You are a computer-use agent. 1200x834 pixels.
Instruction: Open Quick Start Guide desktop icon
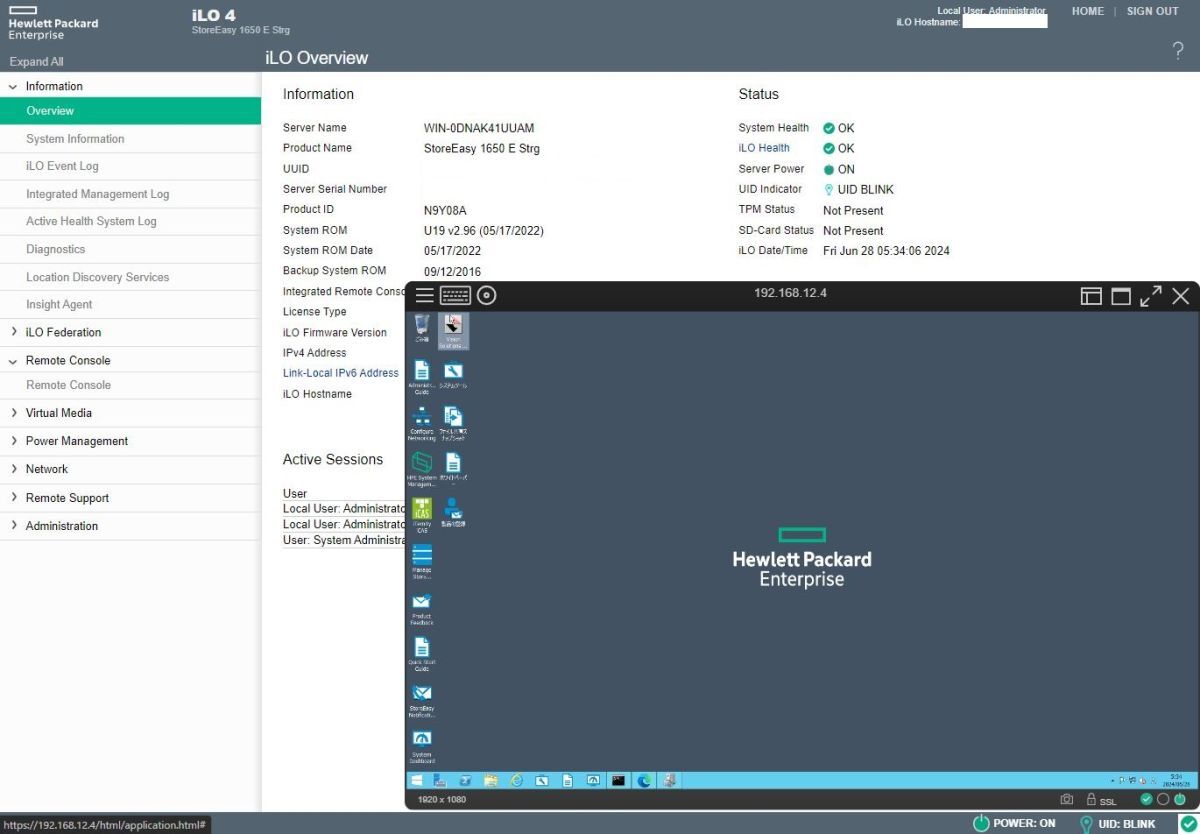click(x=421, y=654)
